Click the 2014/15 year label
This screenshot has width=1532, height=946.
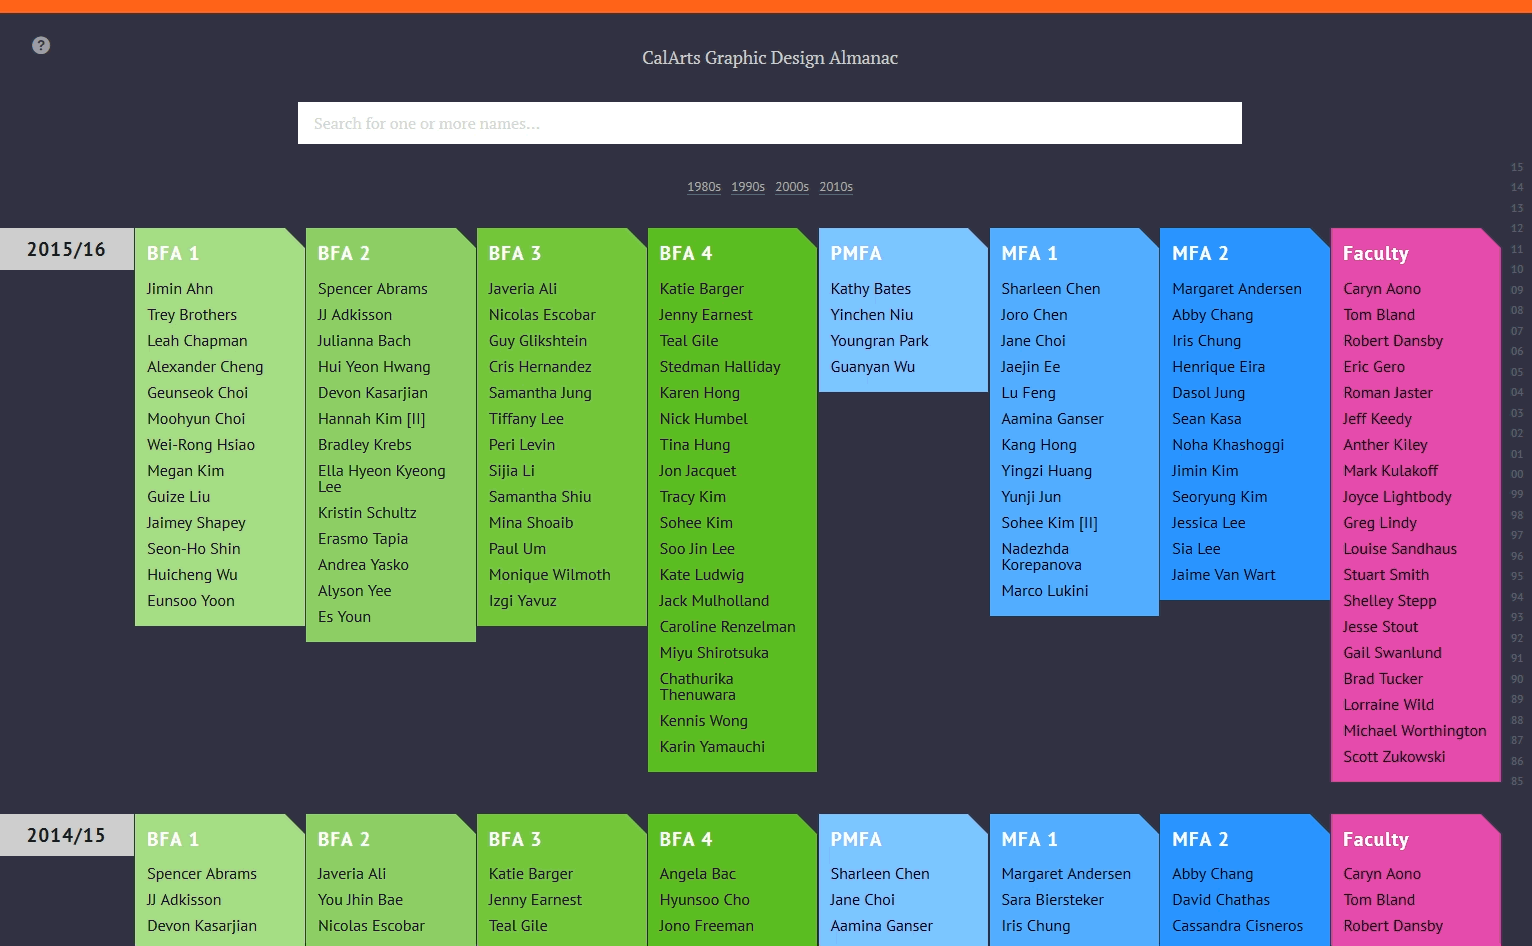tap(66, 835)
